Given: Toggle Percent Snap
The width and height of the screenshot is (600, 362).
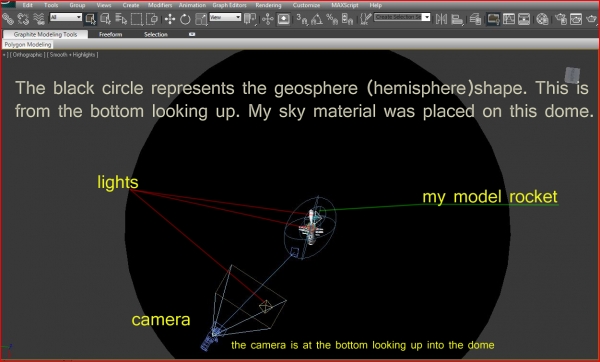Looking at the screenshot, I should pyautogui.click(x=332, y=19).
